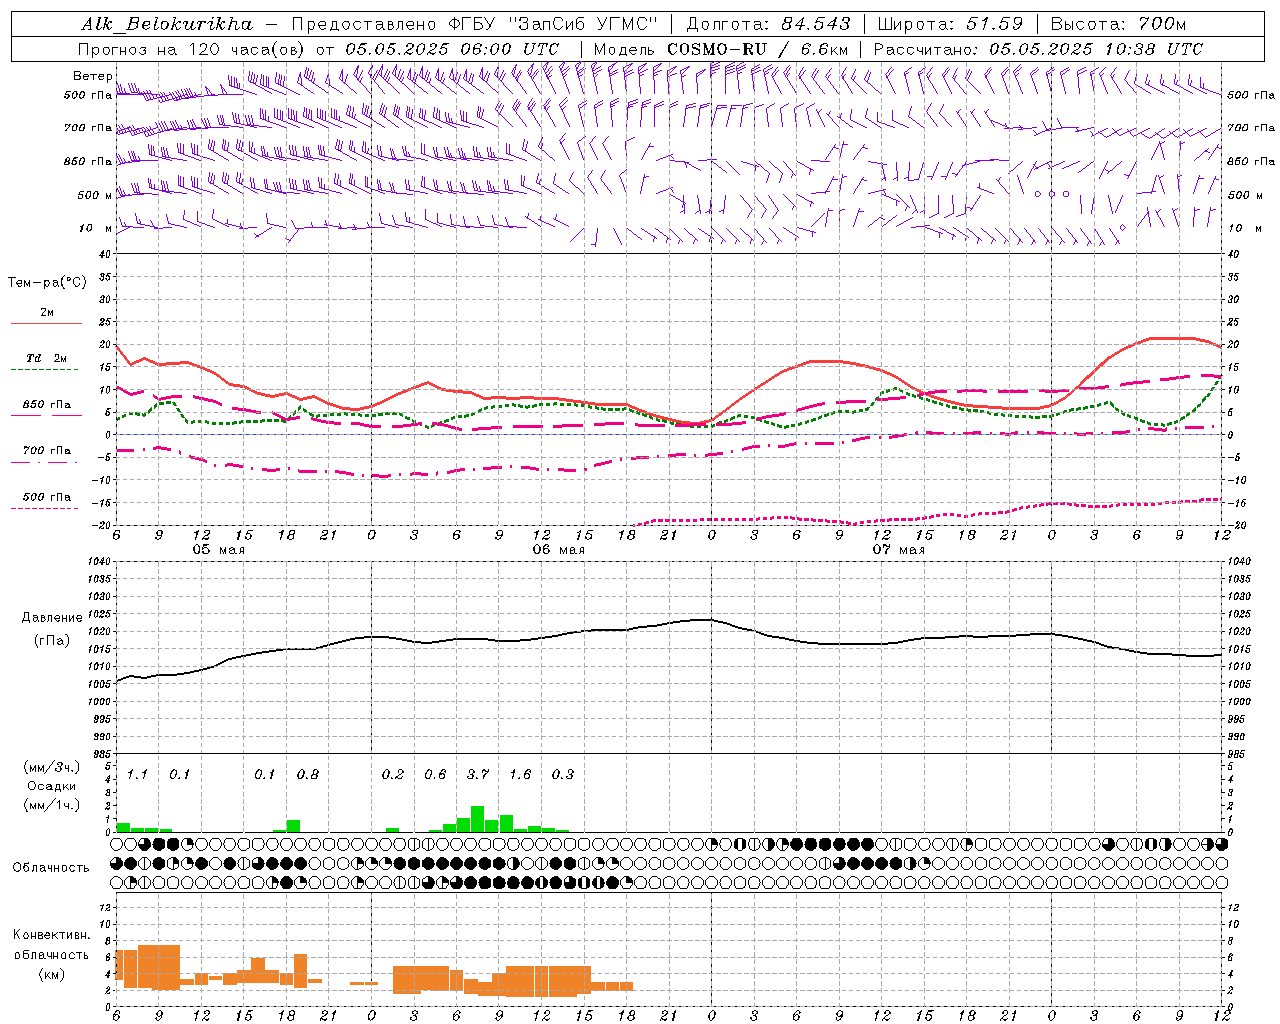
Task: Click the '850 гПа' temperature legend entry
Action: point(47,405)
